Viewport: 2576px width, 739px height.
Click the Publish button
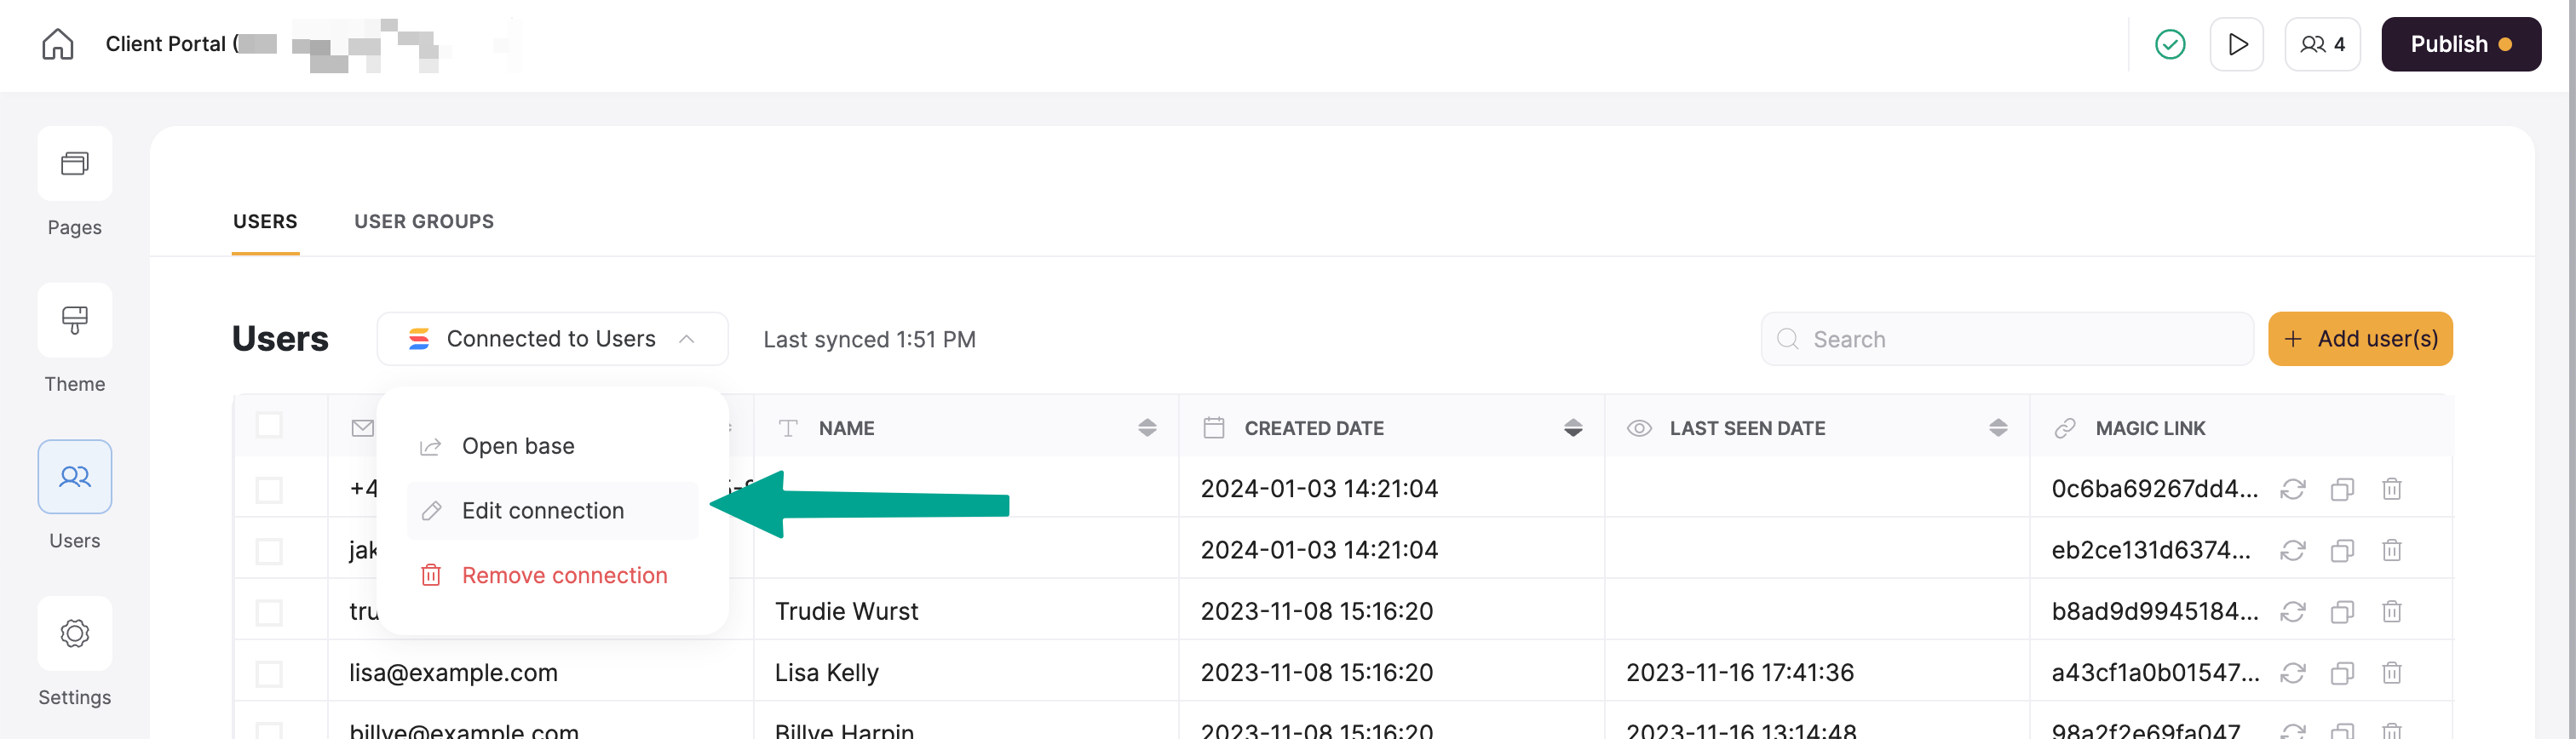click(2461, 44)
